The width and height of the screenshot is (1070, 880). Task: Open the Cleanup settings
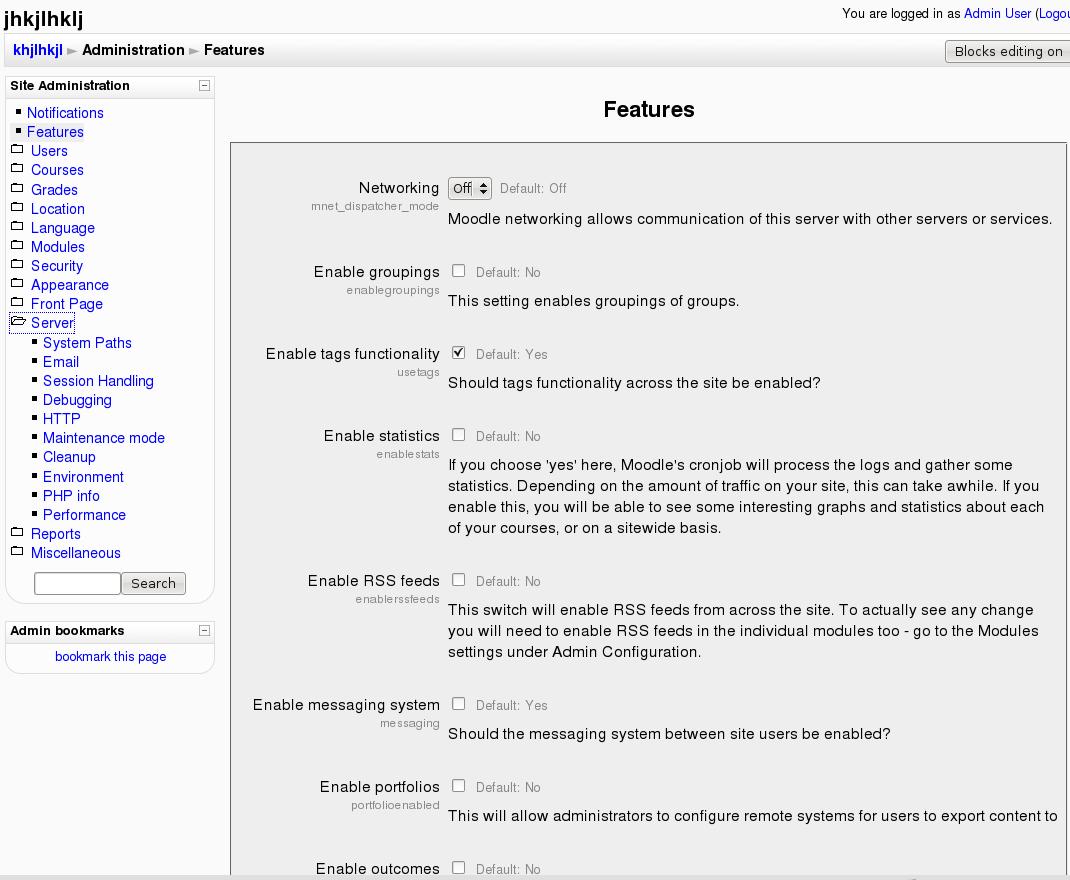(x=69, y=457)
